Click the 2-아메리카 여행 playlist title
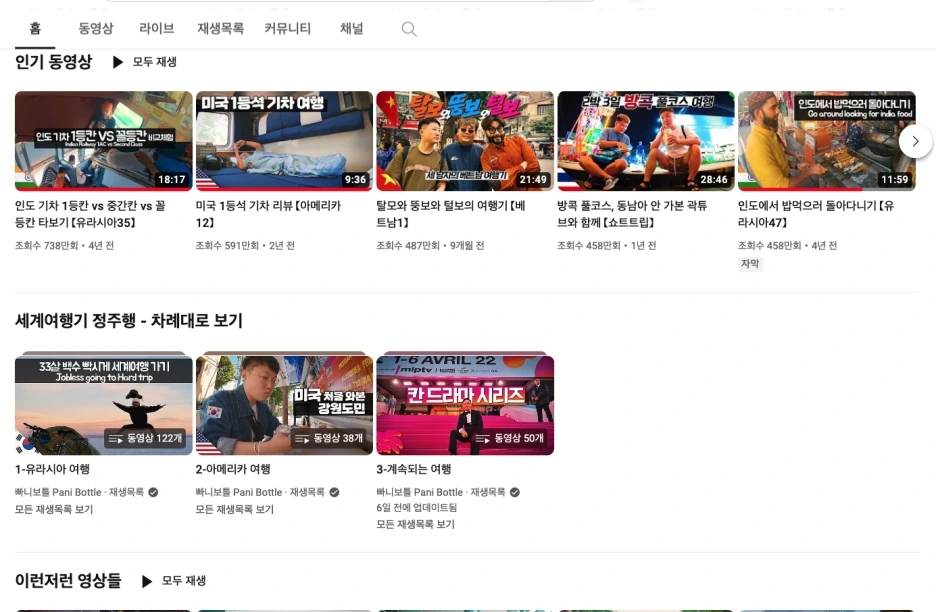936x612 pixels. pos(233,469)
